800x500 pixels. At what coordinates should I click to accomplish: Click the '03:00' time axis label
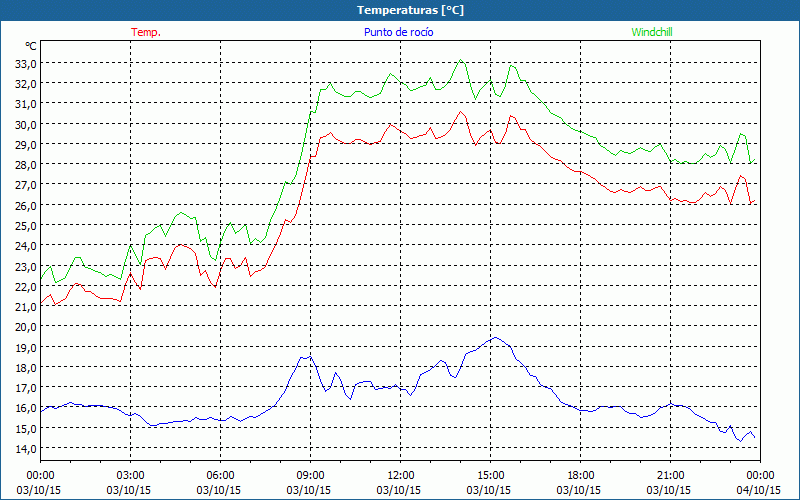pos(130,476)
